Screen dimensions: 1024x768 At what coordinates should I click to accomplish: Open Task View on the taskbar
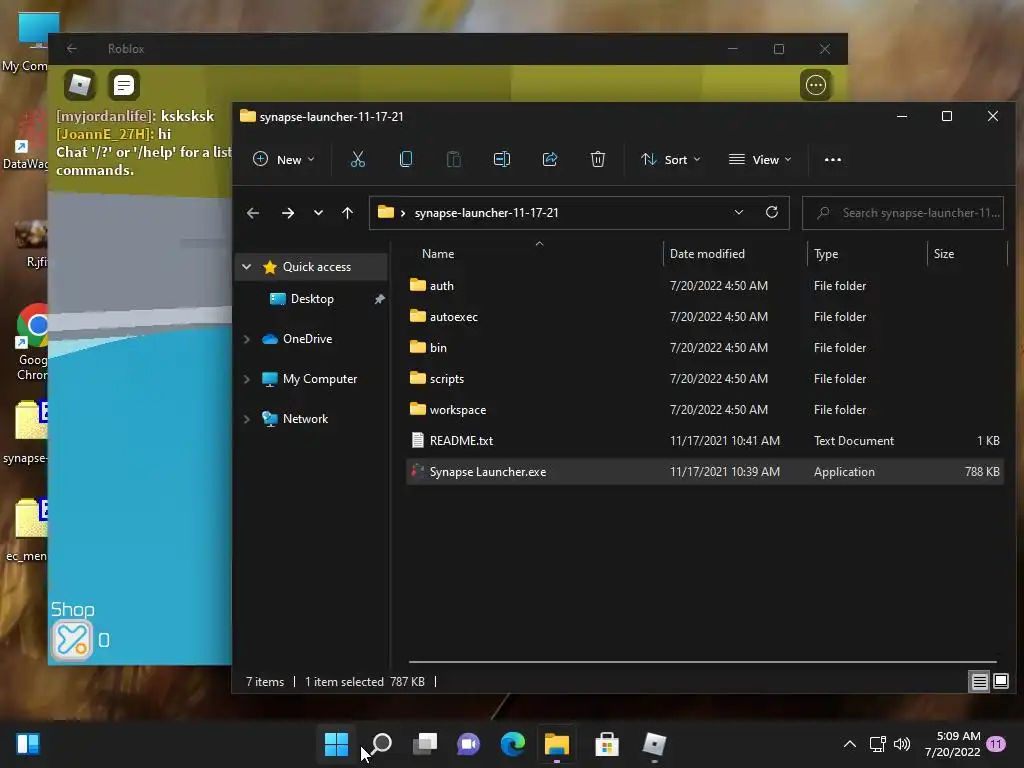[425, 744]
